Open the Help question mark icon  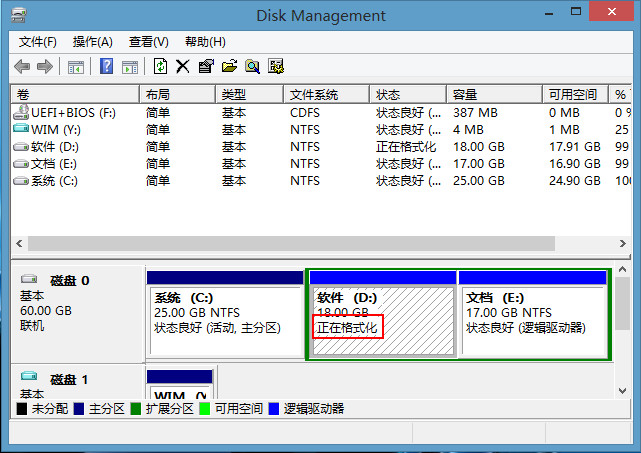(x=107, y=66)
